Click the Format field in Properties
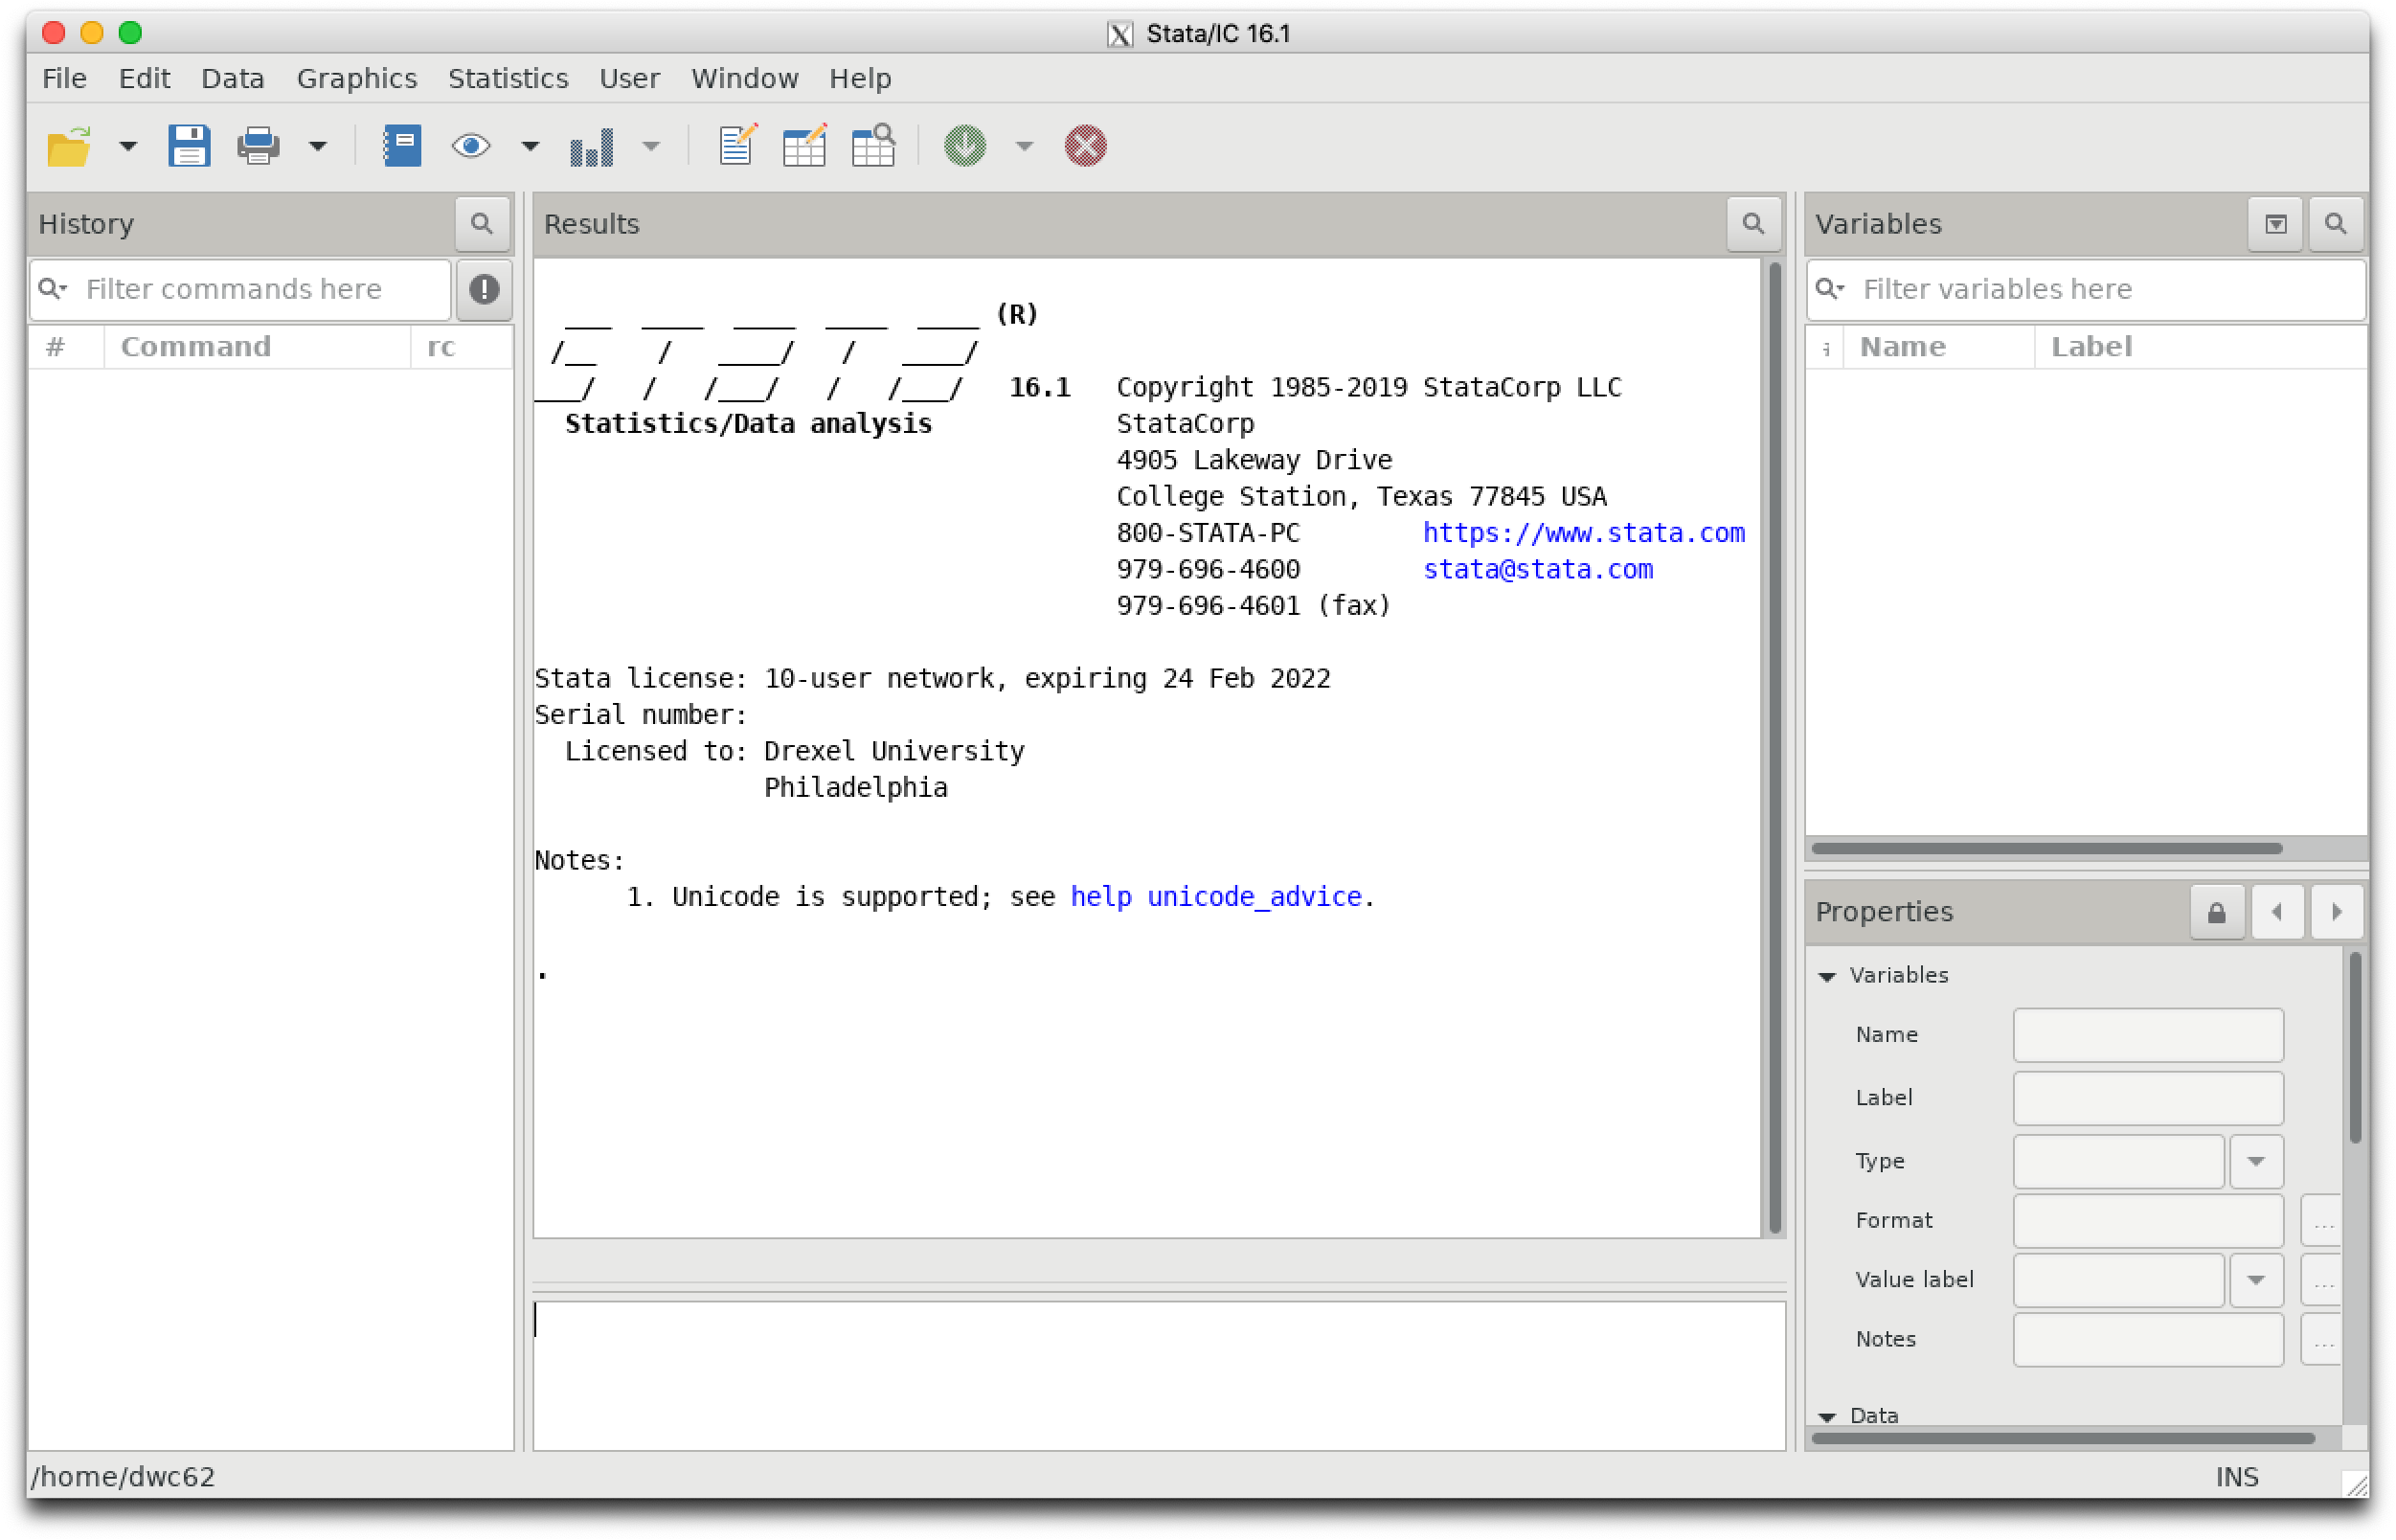This screenshot has height=1540, width=2396. click(2148, 1221)
